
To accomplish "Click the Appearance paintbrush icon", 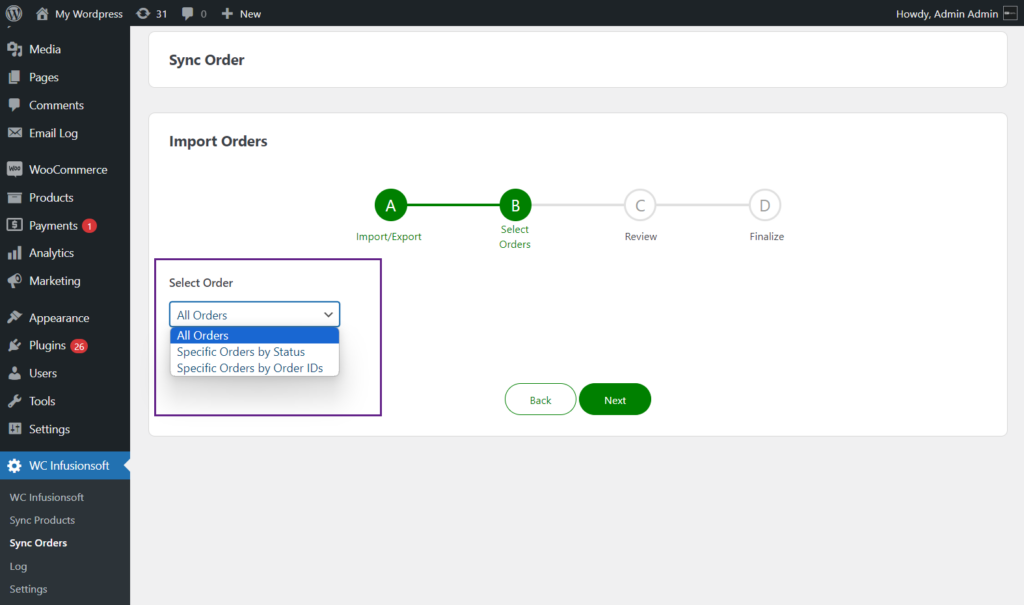I will tap(14, 318).
